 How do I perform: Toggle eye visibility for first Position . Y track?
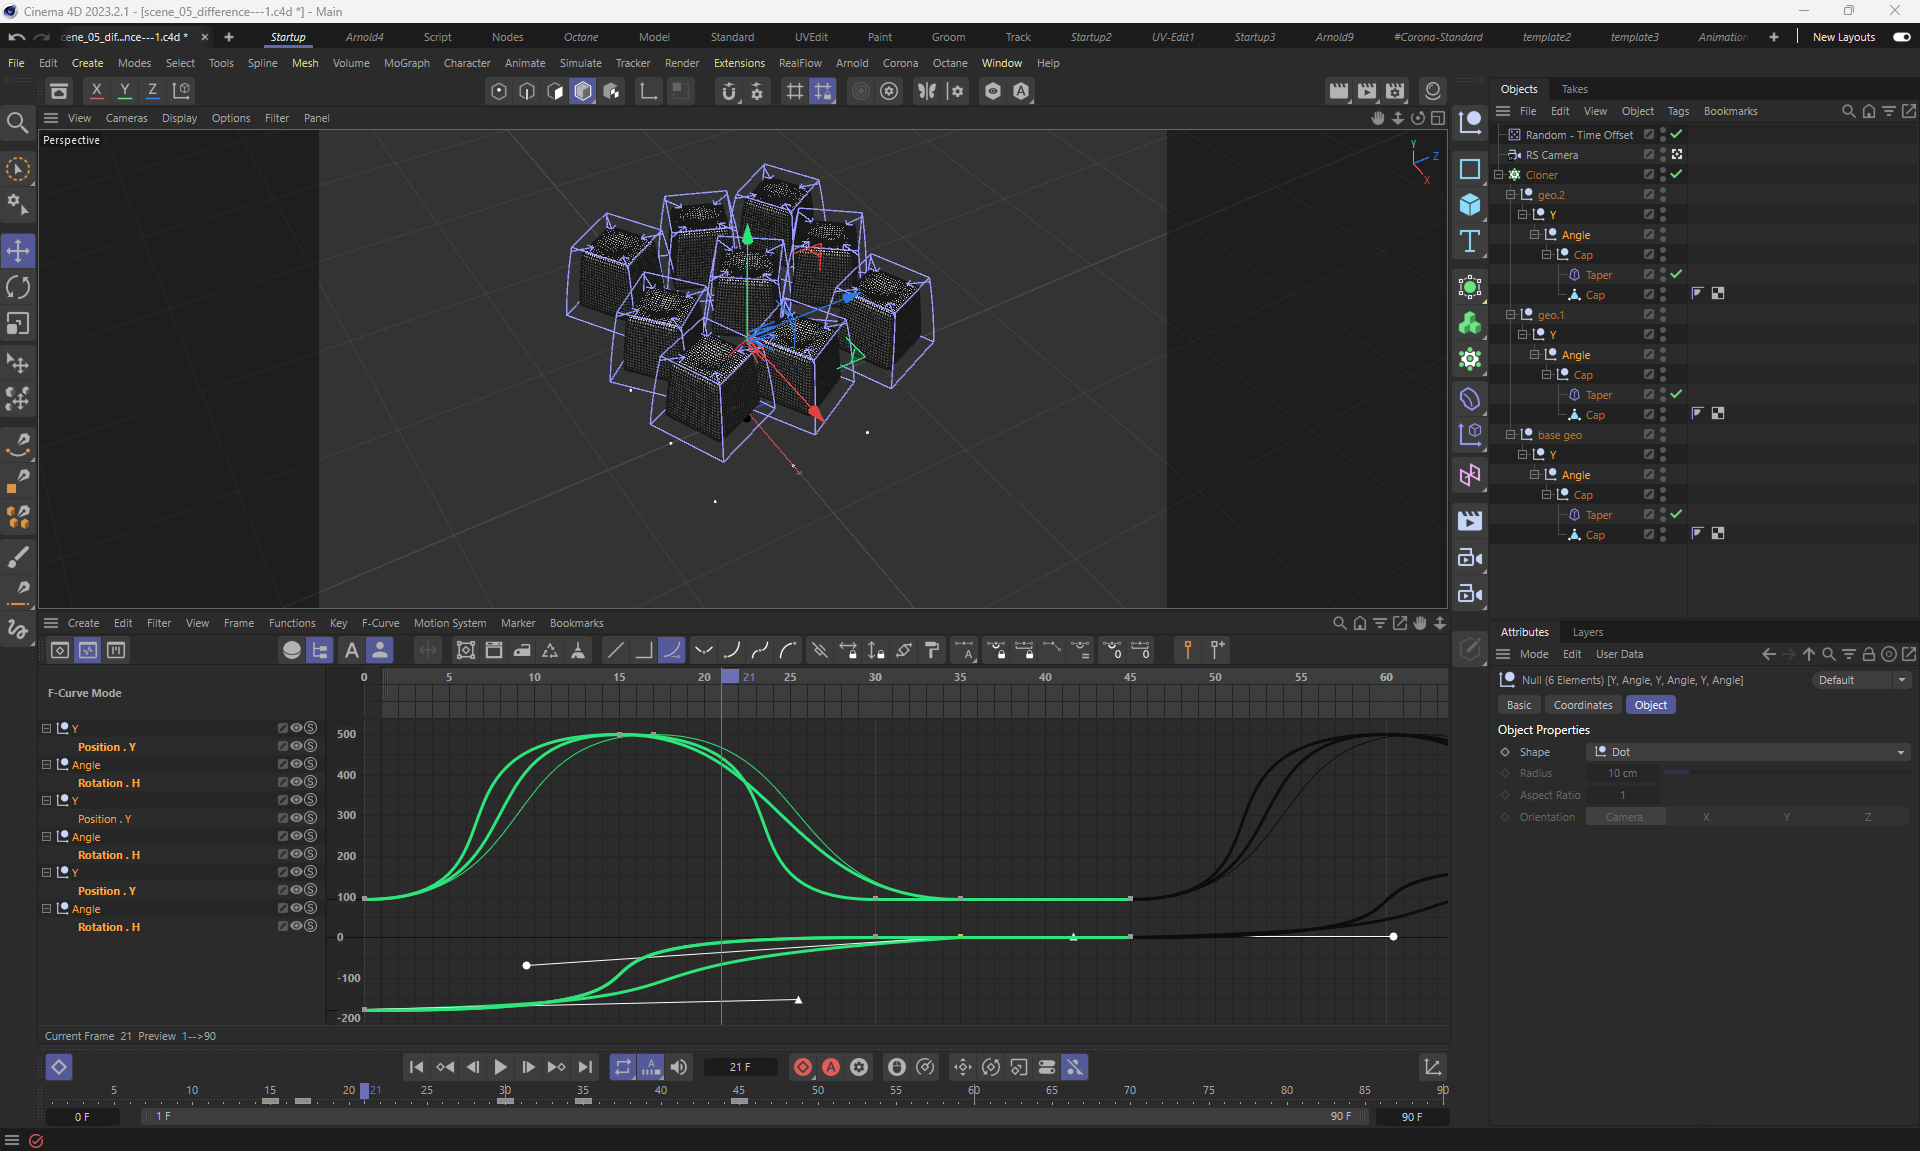coord(296,746)
